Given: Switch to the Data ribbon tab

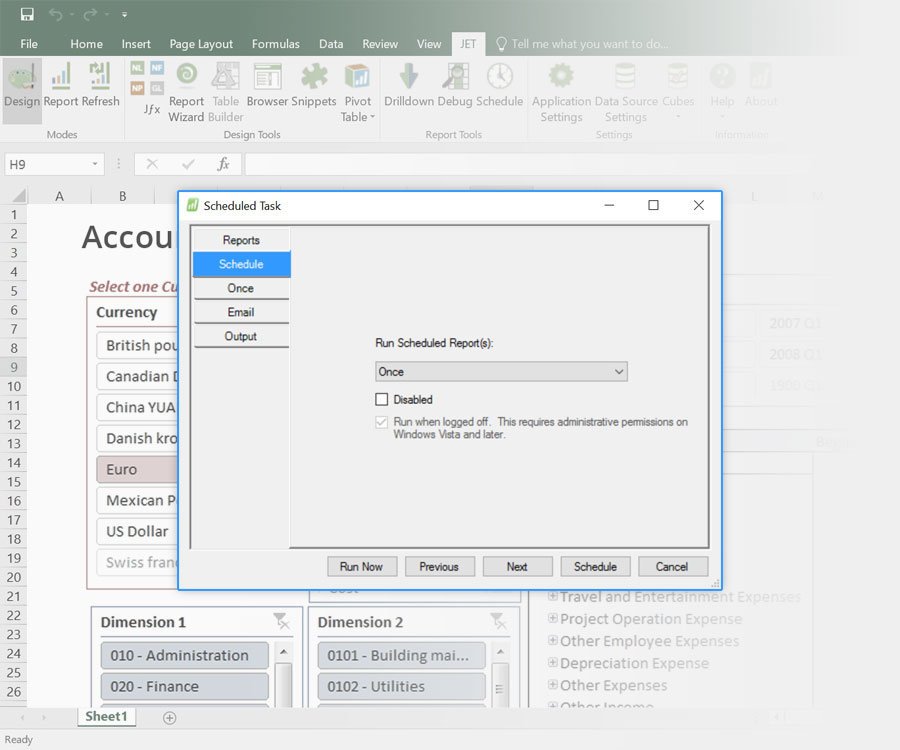Looking at the screenshot, I should (x=331, y=44).
